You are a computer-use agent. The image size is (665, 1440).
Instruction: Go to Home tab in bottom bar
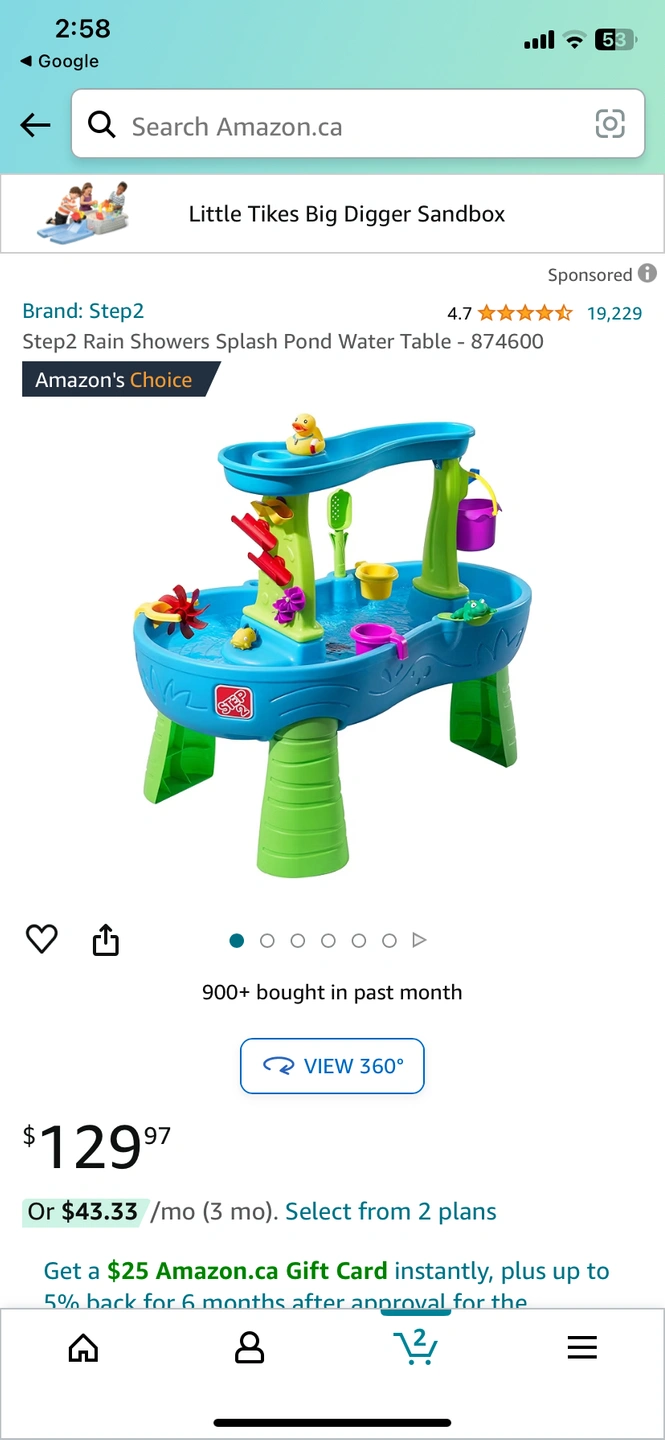click(x=83, y=1348)
